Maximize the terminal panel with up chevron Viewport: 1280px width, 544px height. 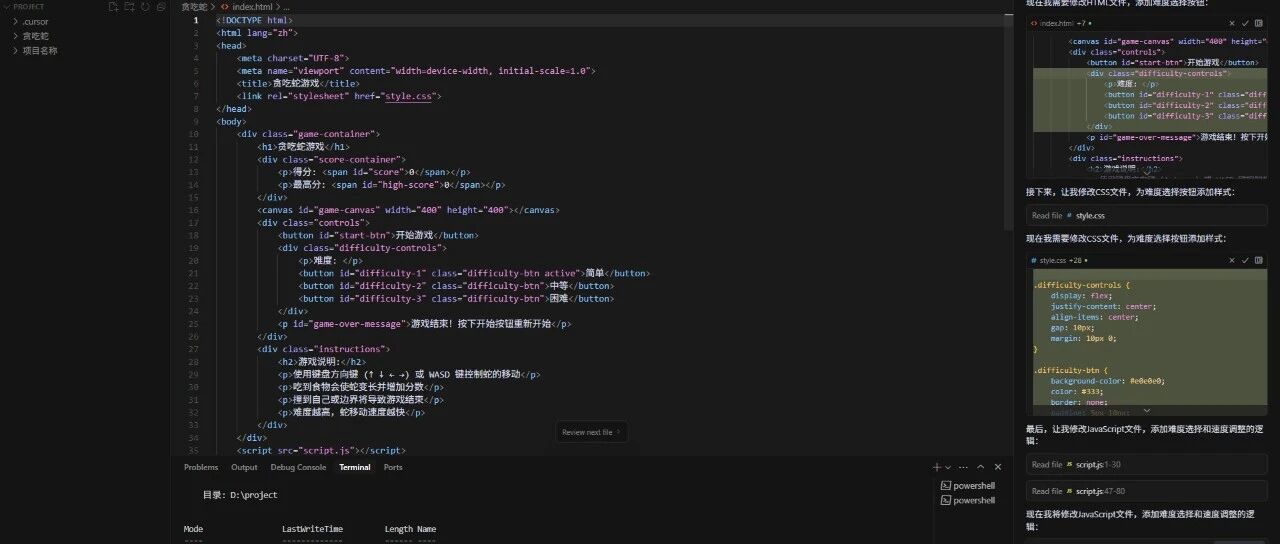pyautogui.click(x=981, y=467)
